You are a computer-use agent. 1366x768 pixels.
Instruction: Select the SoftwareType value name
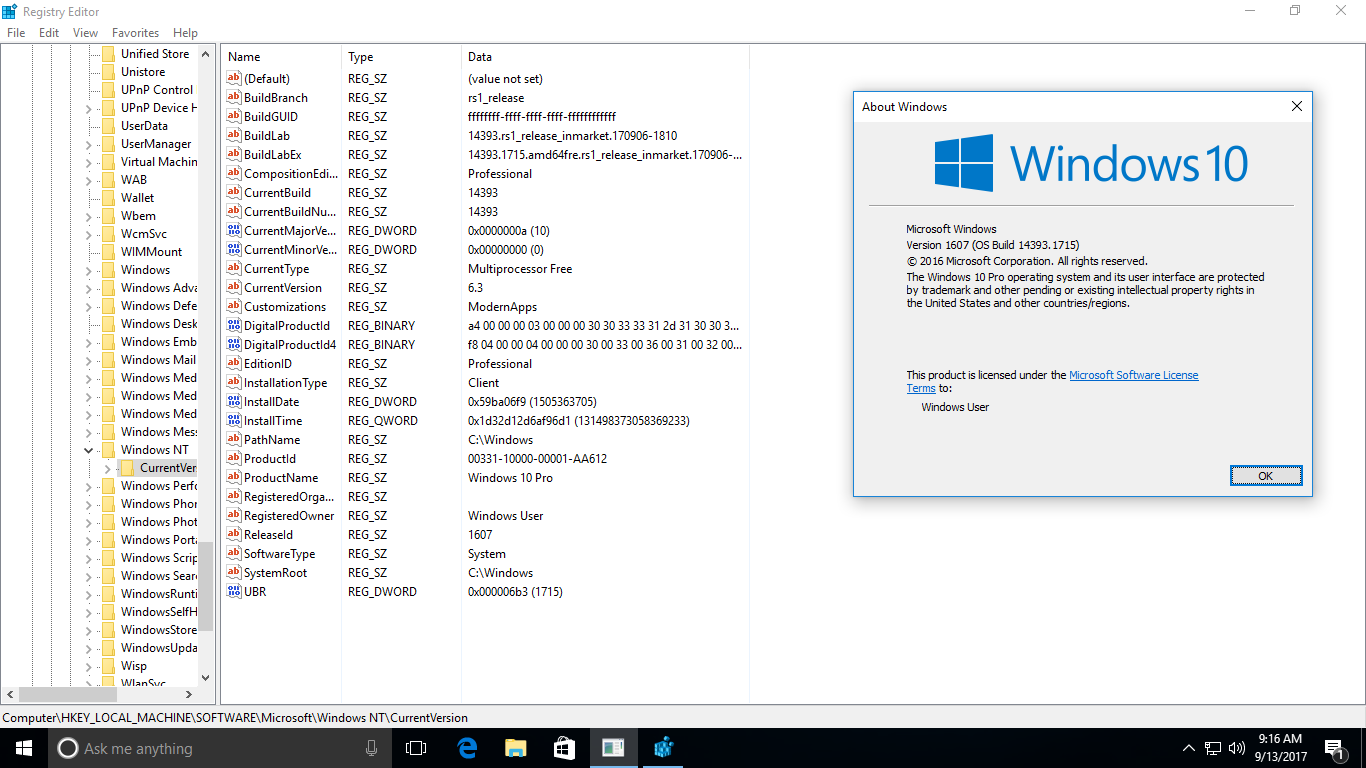point(280,554)
